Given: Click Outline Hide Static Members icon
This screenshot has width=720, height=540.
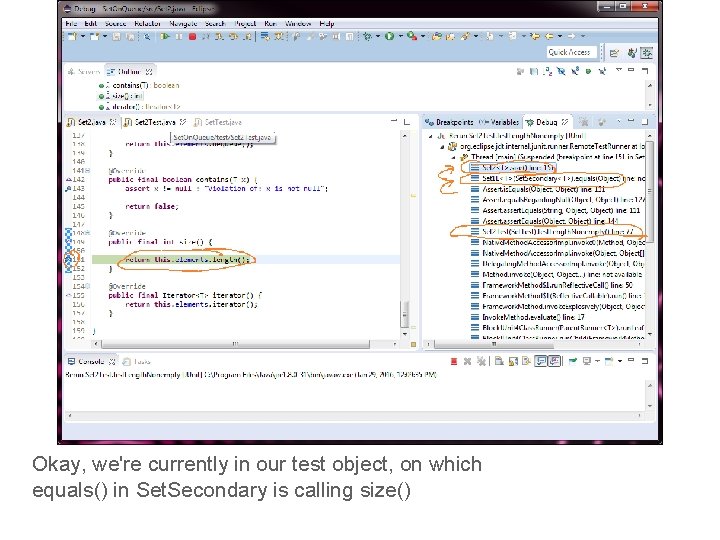Looking at the screenshot, I should tap(575, 71).
